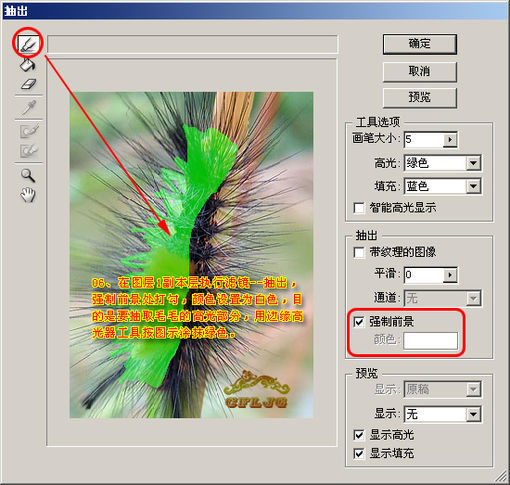Select the Edge Touchup tool

click(29, 151)
